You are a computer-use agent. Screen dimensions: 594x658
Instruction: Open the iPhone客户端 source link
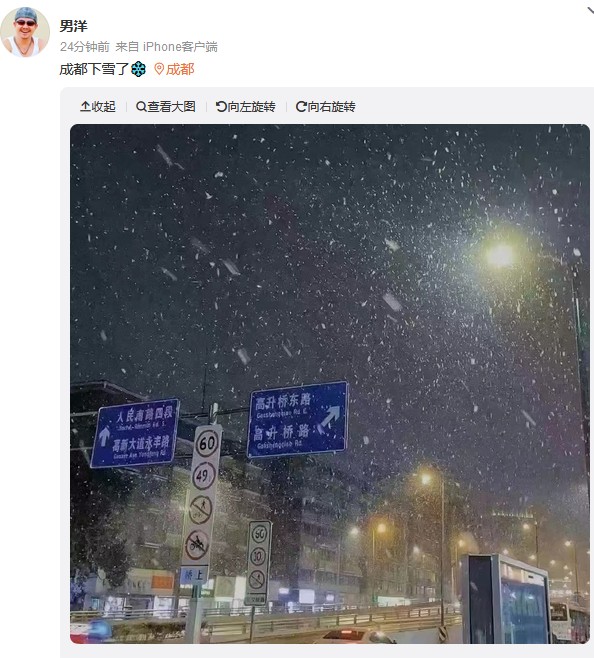tap(180, 47)
